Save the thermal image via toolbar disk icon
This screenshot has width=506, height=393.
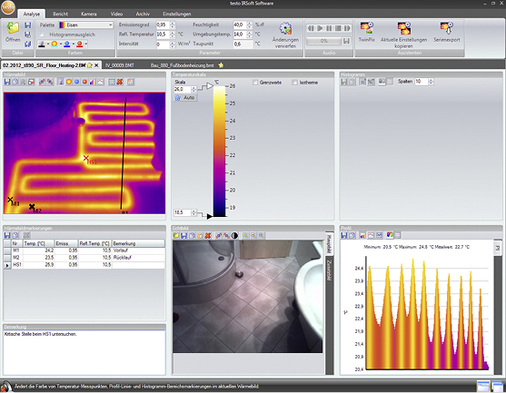click(x=7, y=82)
